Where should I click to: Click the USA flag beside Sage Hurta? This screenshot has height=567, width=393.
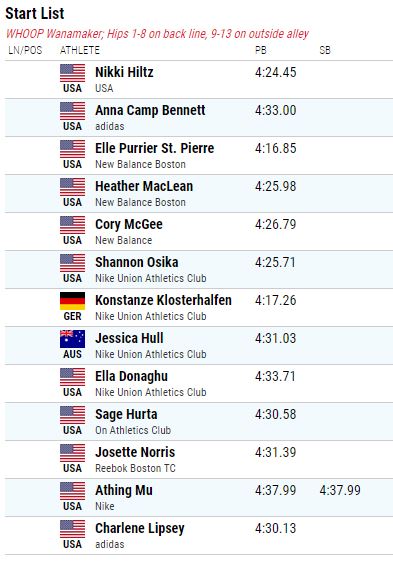point(72,415)
